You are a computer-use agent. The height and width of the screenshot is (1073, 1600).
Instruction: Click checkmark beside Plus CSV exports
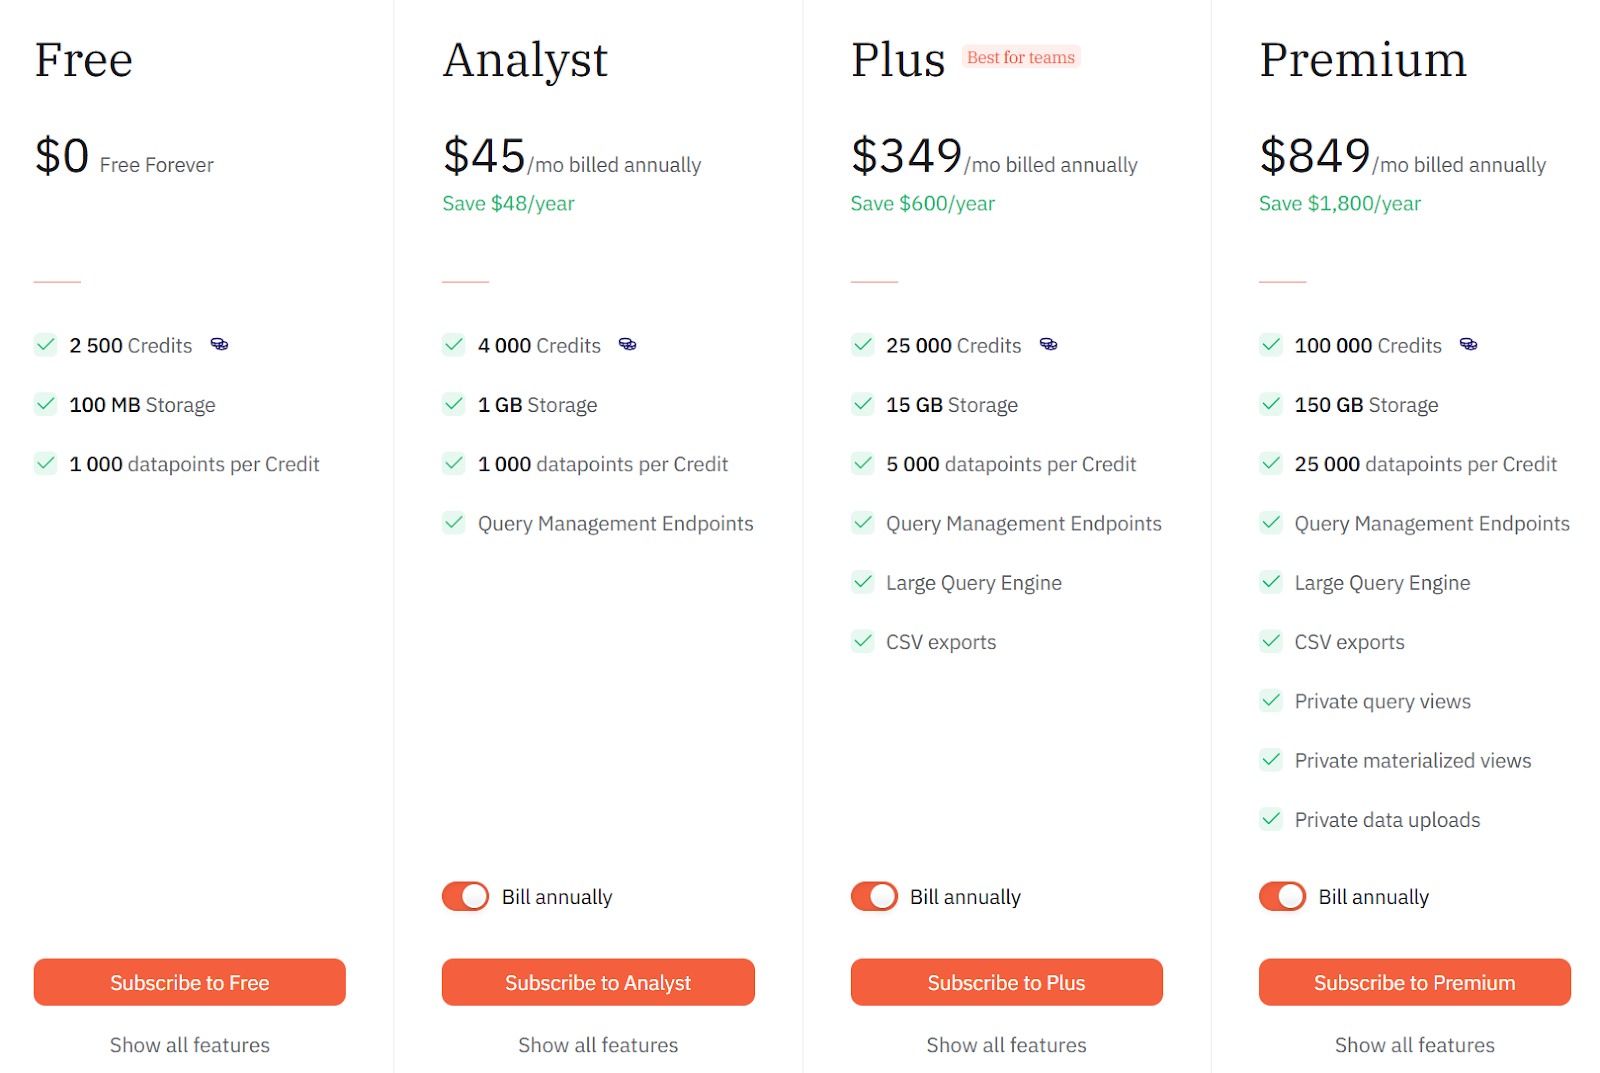coord(863,641)
